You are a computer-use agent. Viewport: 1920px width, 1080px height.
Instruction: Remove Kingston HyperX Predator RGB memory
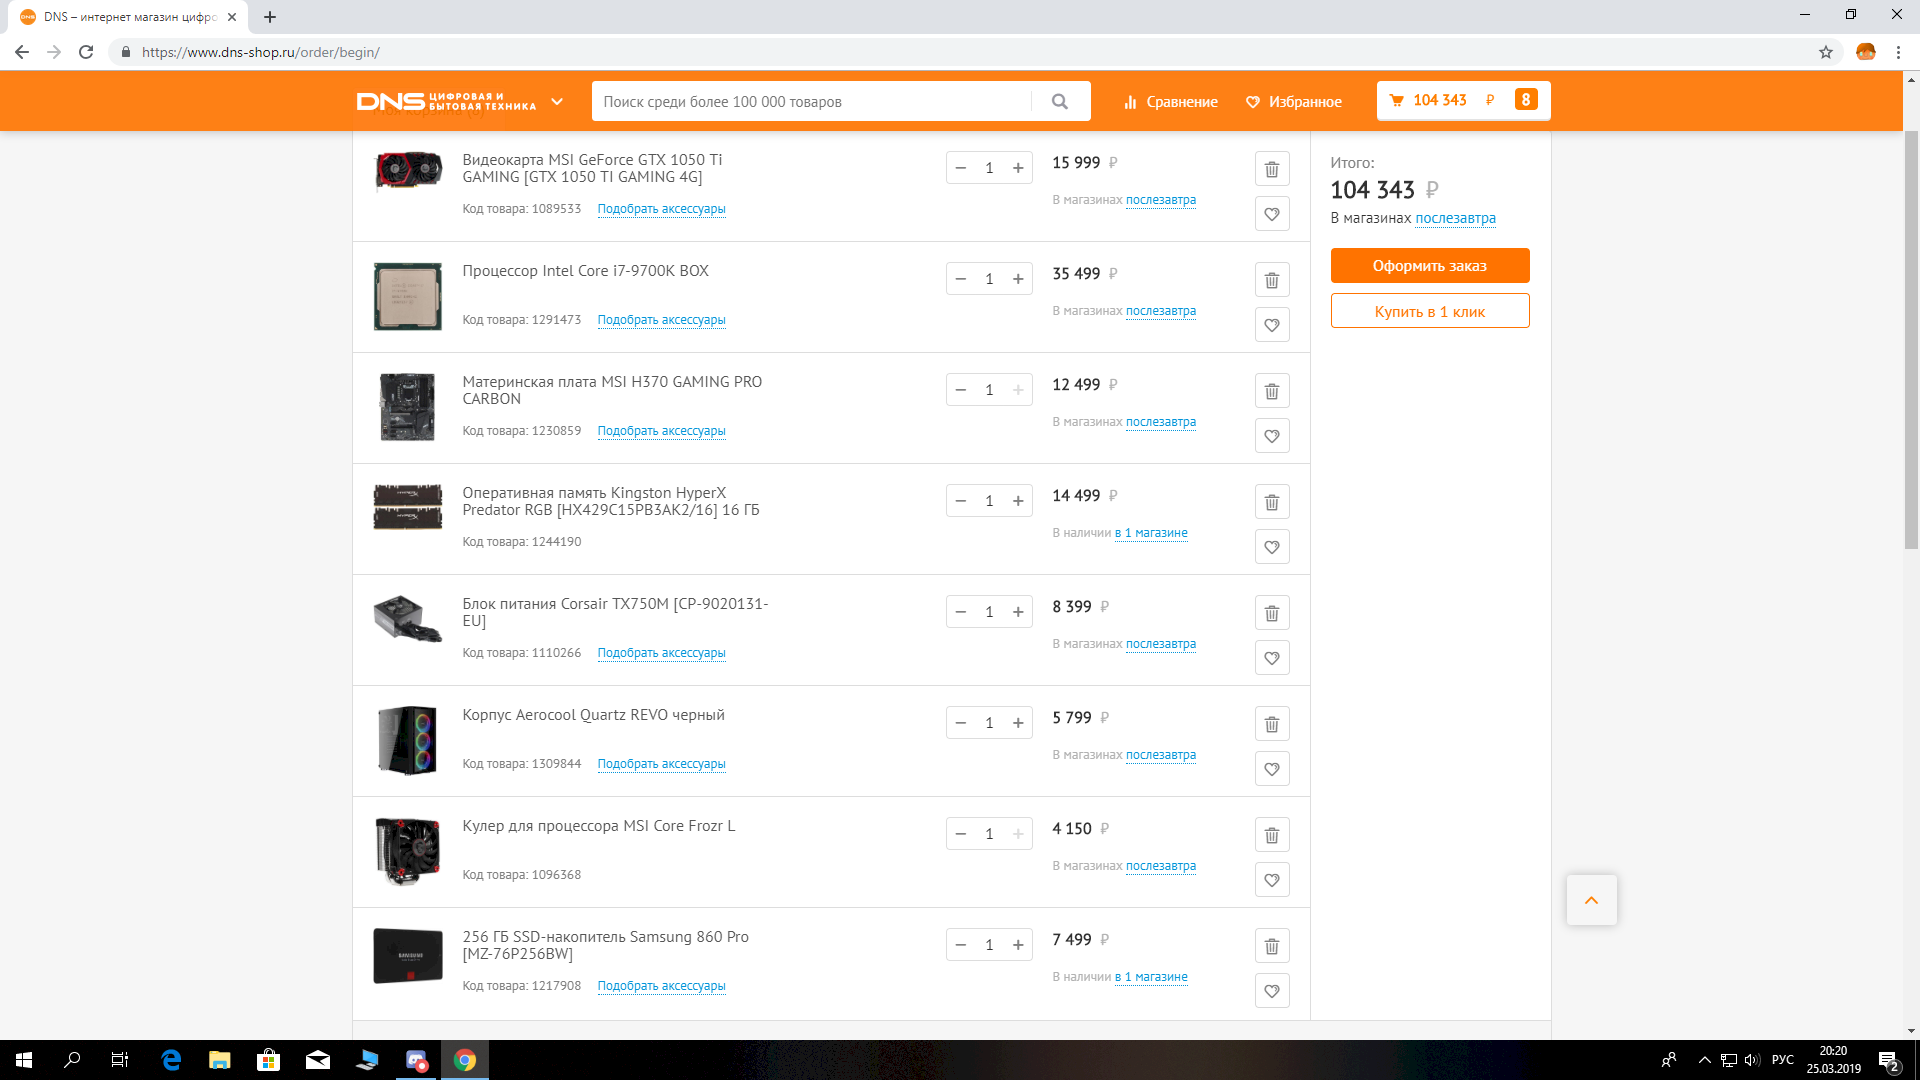click(1272, 502)
